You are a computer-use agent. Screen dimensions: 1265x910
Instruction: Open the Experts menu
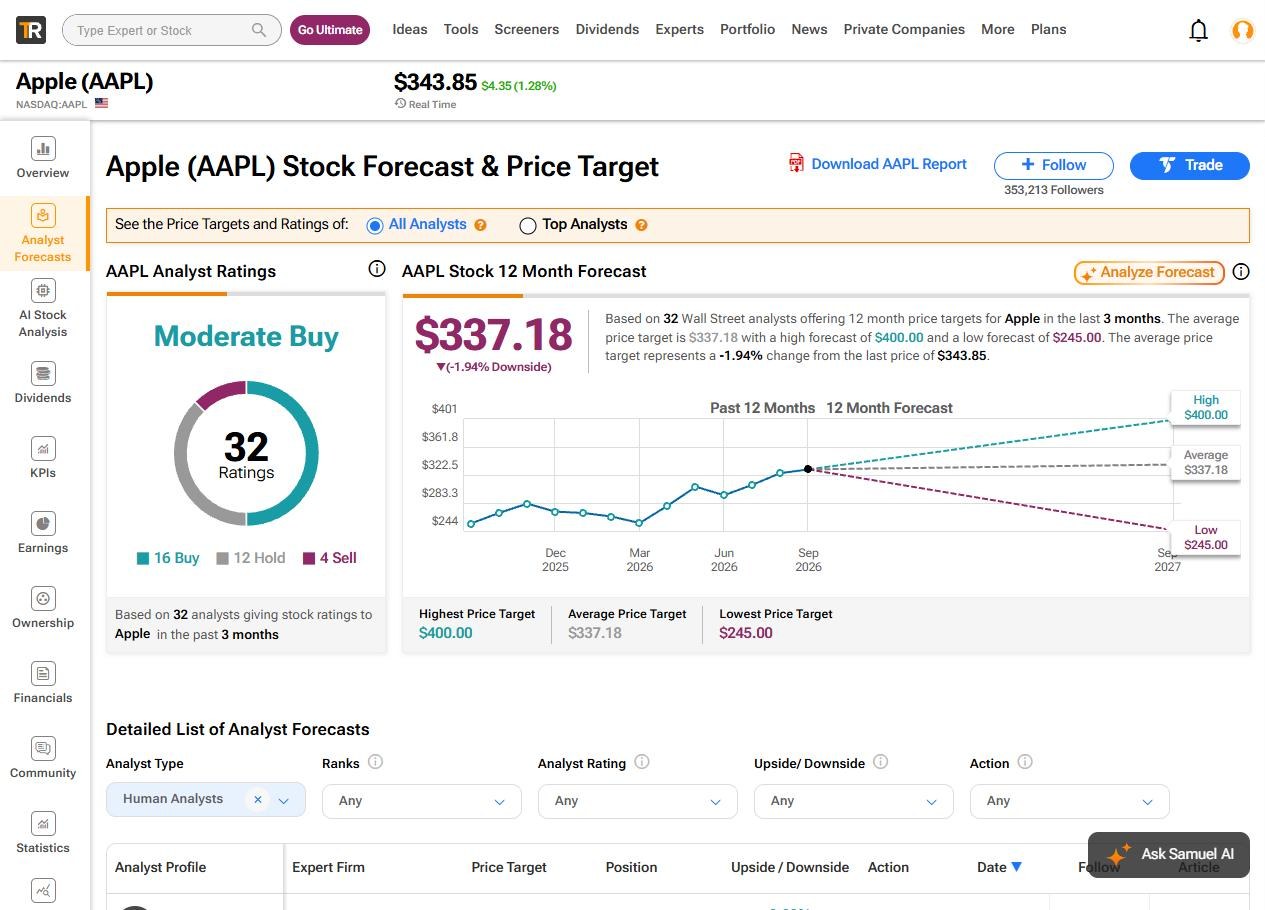point(680,29)
